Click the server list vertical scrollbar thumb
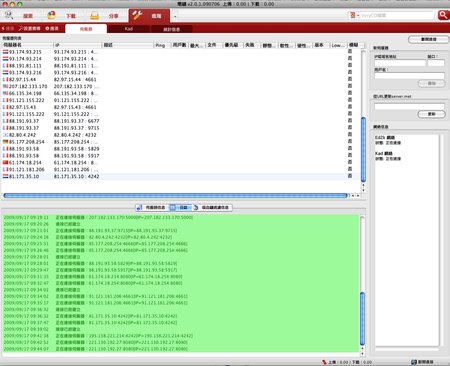The width and height of the screenshot is (450, 366). pos(363,149)
